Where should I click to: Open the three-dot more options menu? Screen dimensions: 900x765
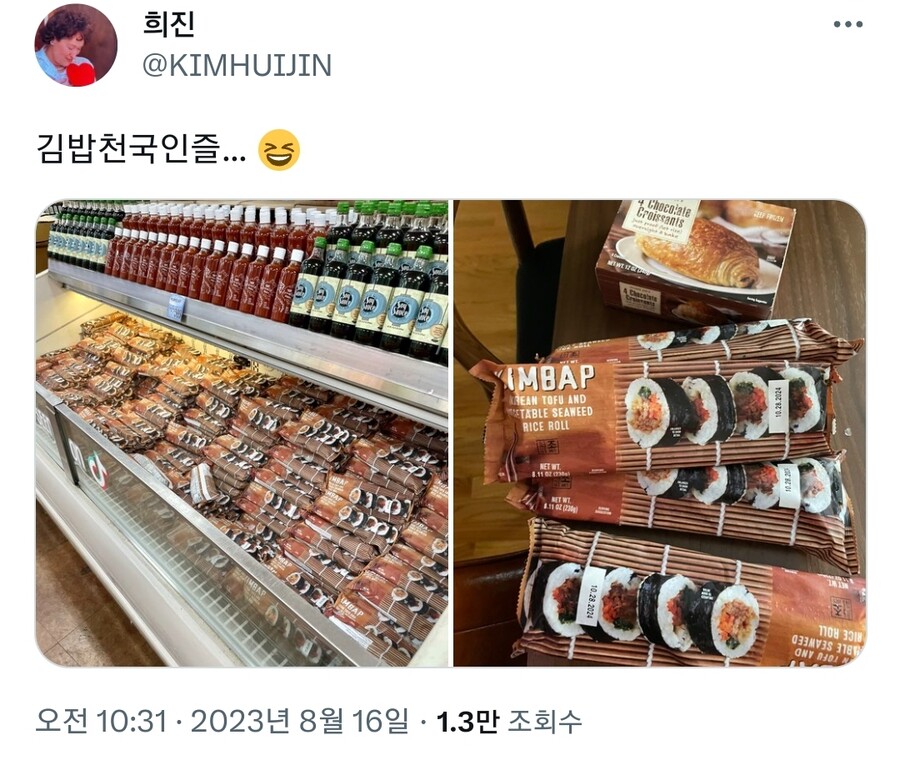[x=848, y=24]
